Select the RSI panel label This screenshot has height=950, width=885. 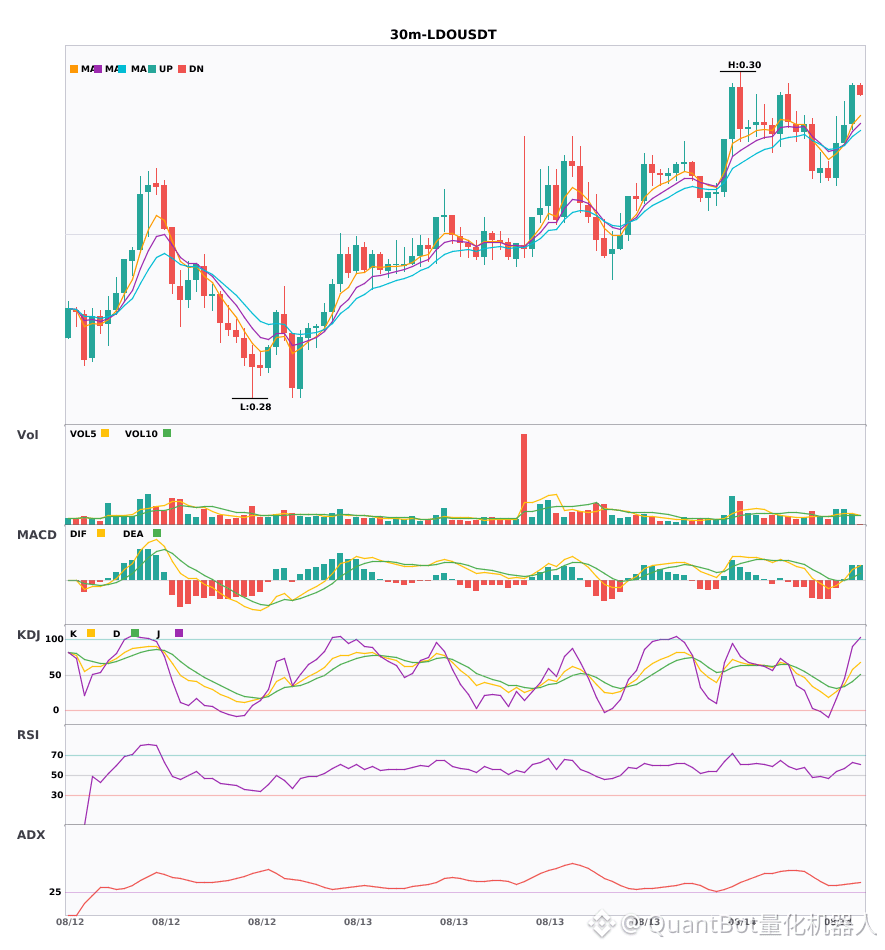tap(28, 734)
